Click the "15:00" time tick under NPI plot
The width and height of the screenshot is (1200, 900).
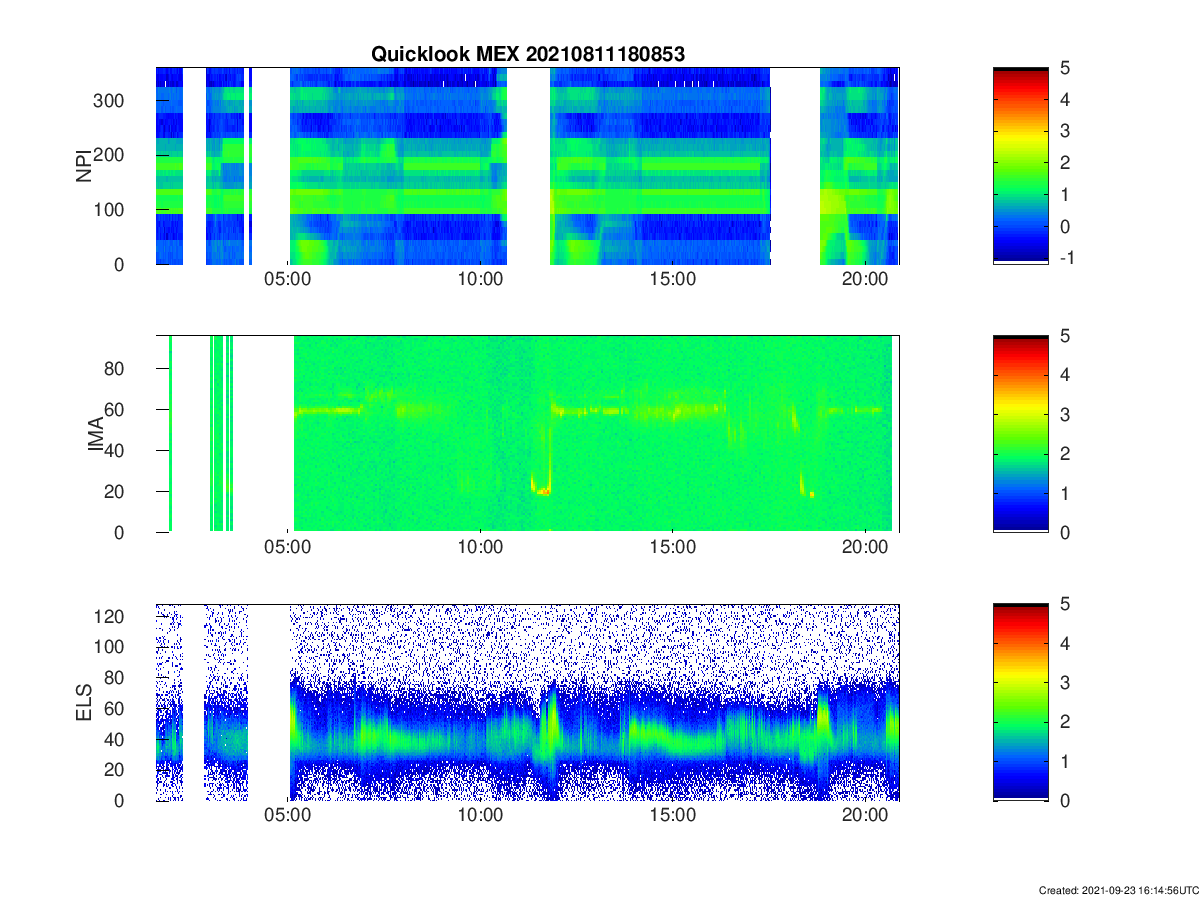click(673, 281)
